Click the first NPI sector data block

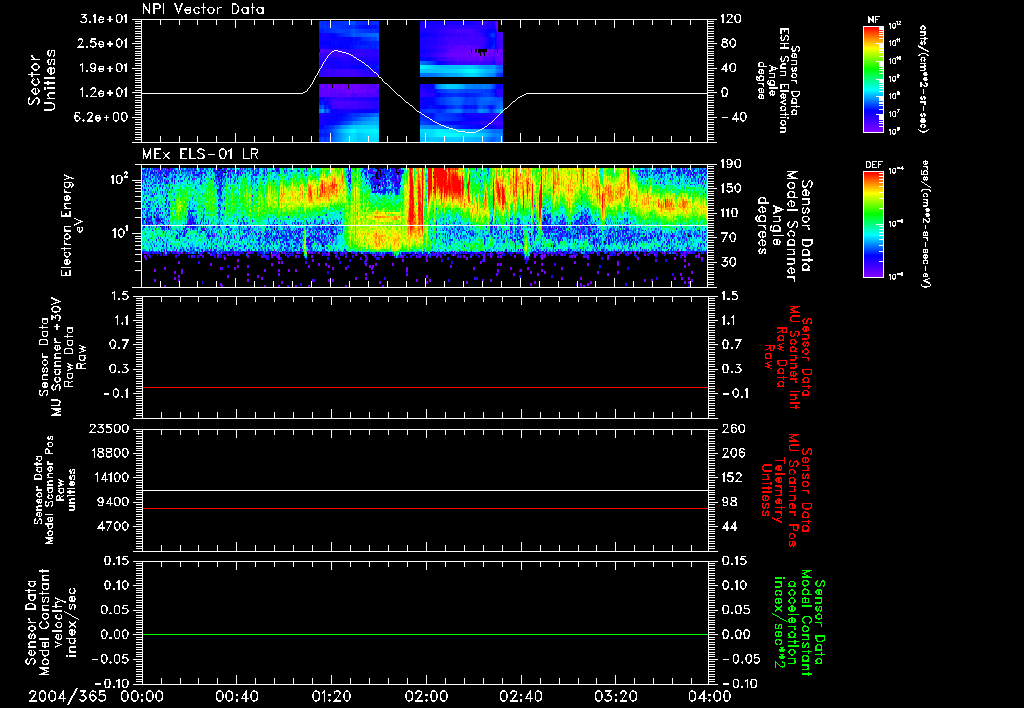tap(349, 81)
